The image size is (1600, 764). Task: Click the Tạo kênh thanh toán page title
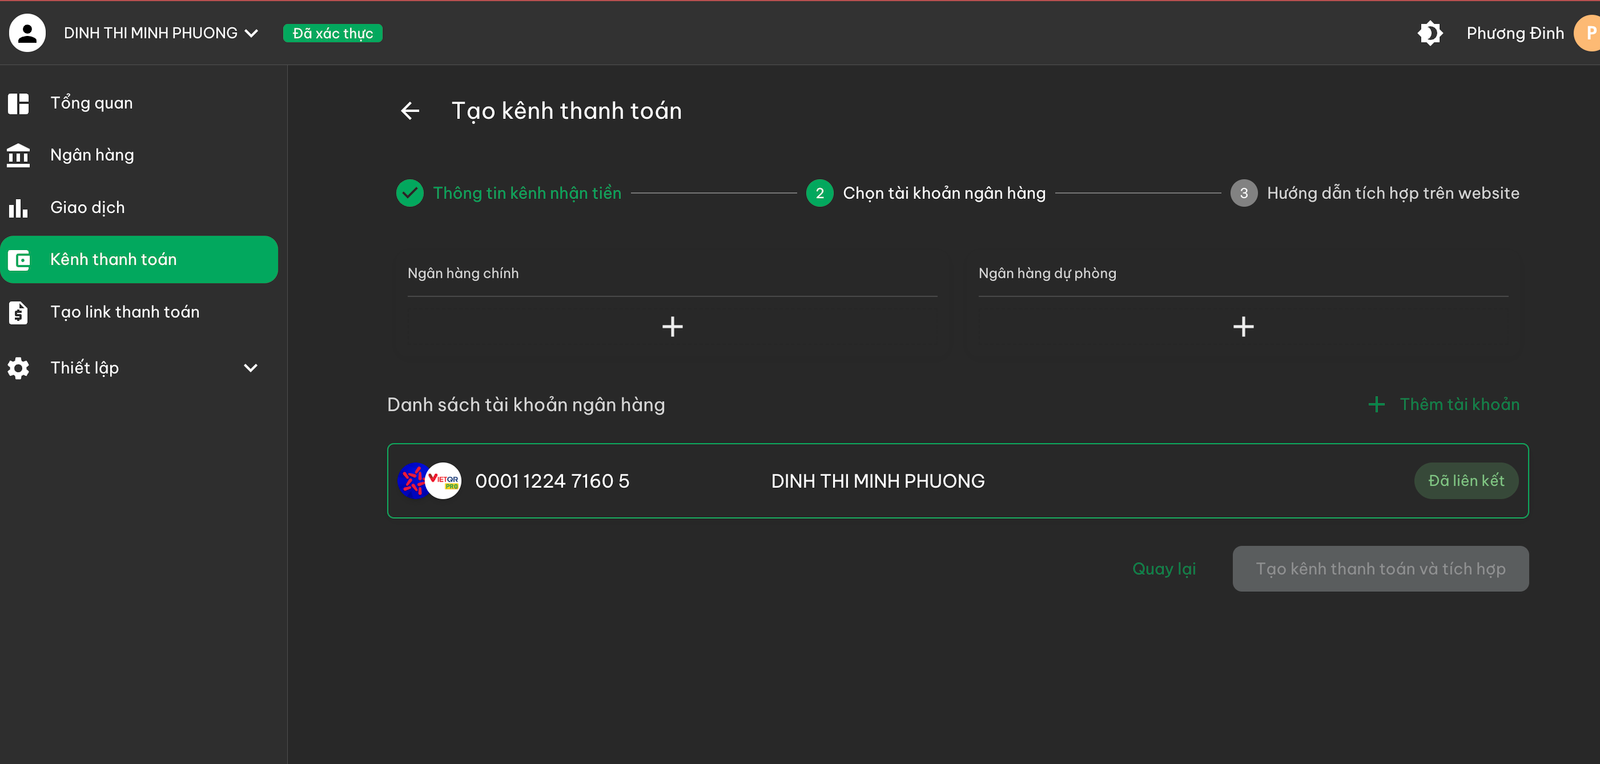click(567, 111)
